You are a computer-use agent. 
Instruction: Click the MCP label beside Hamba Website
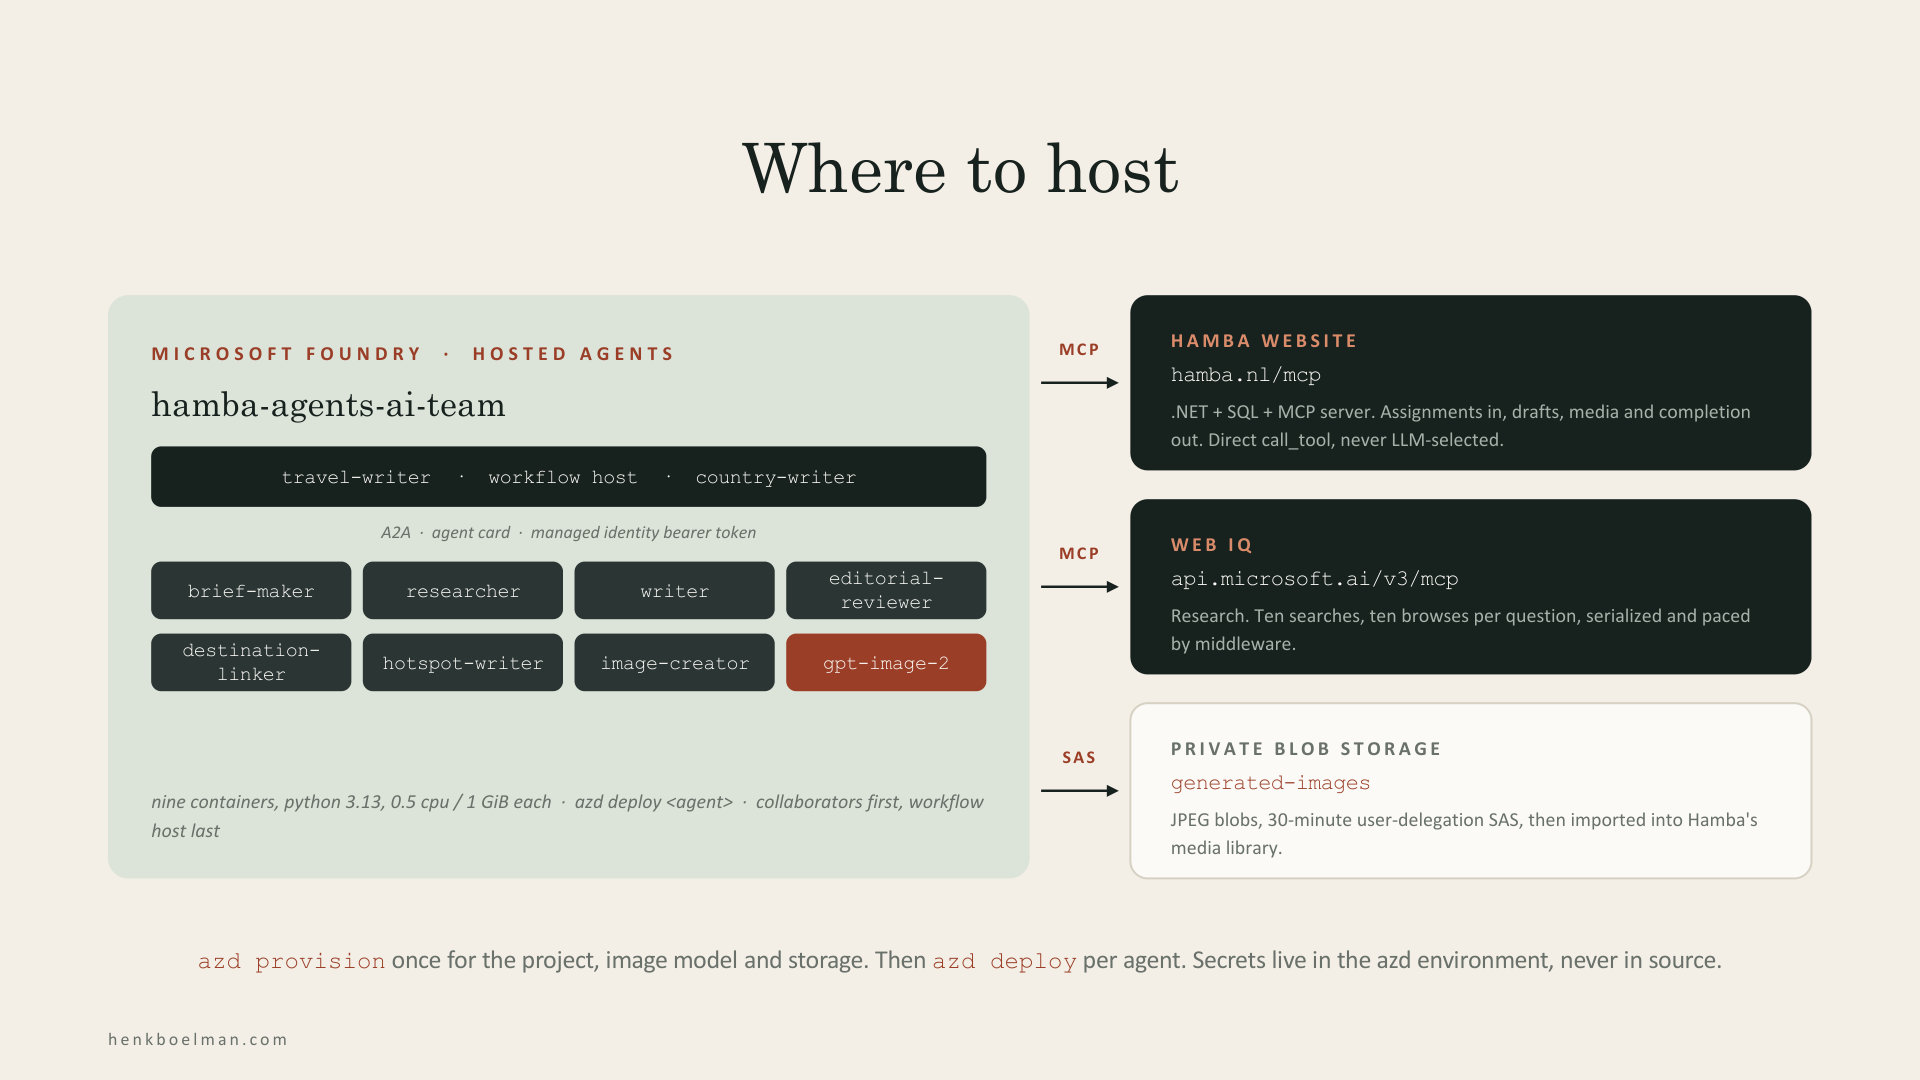click(1079, 350)
